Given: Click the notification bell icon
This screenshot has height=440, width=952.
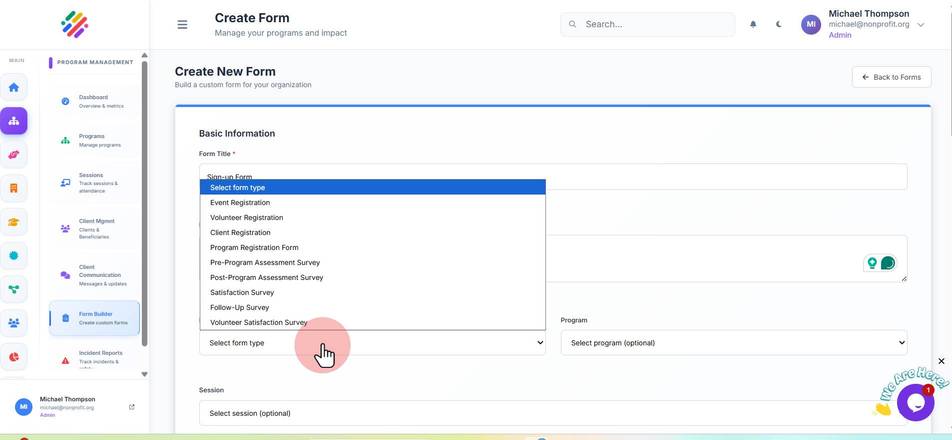Looking at the screenshot, I should [x=753, y=25].
